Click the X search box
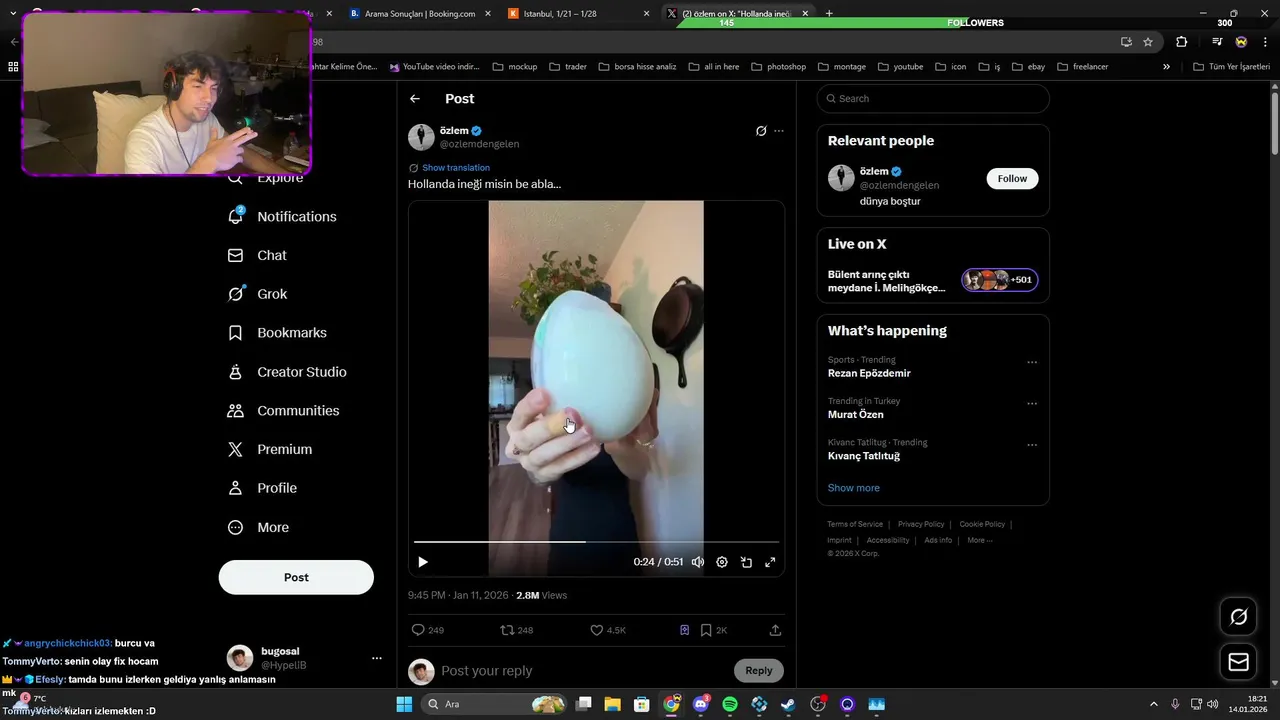 933,98
